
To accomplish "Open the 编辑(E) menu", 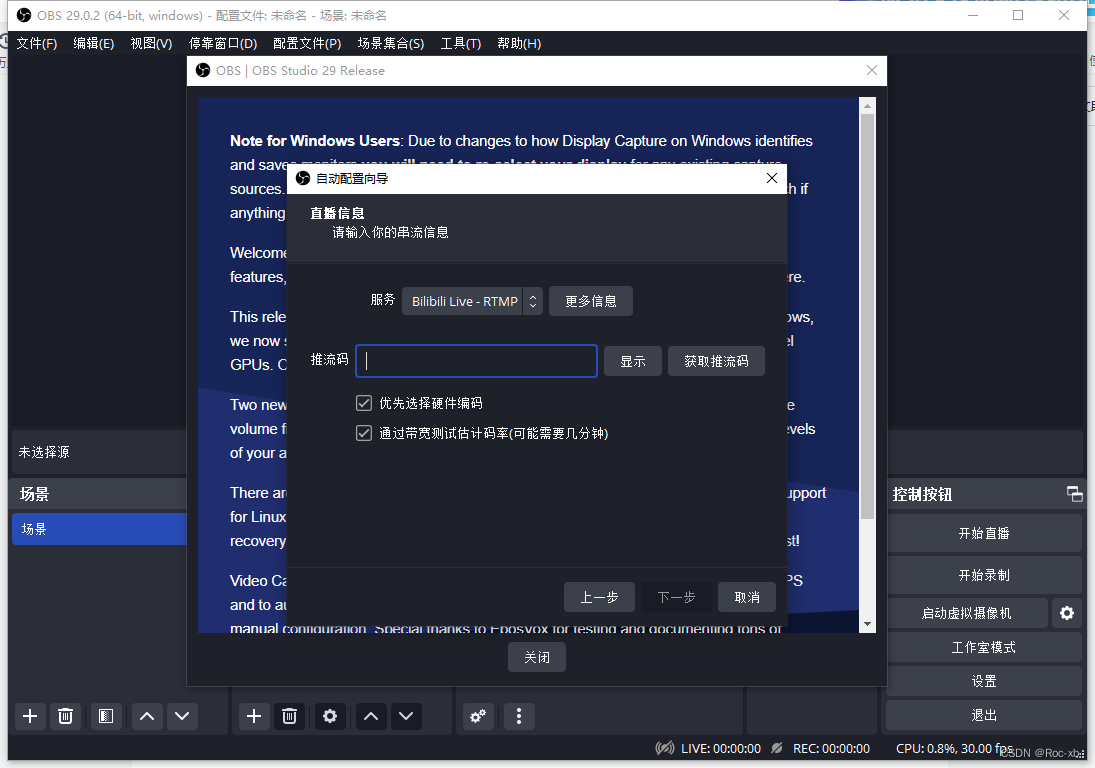I will tap(94, 43).
